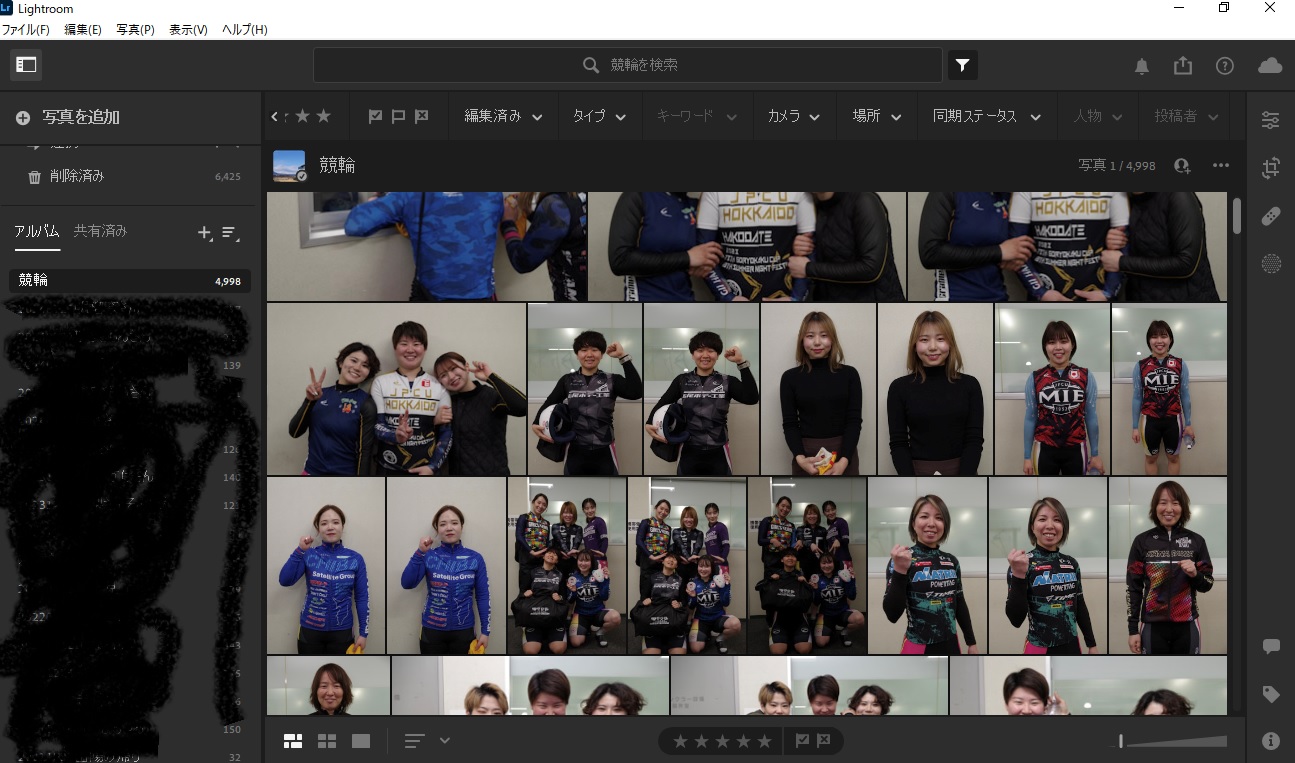Toggle the picked flag filter in filter bar
The image size is (1295, 763).
coord(375,117)
